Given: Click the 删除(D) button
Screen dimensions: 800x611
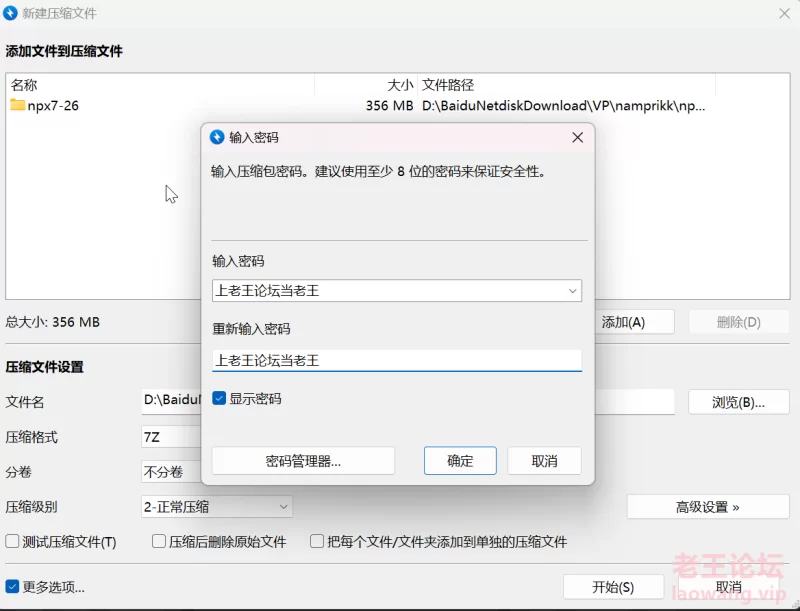Looking at the screenshot, I should pyautogui.click(x=739, y=322).
